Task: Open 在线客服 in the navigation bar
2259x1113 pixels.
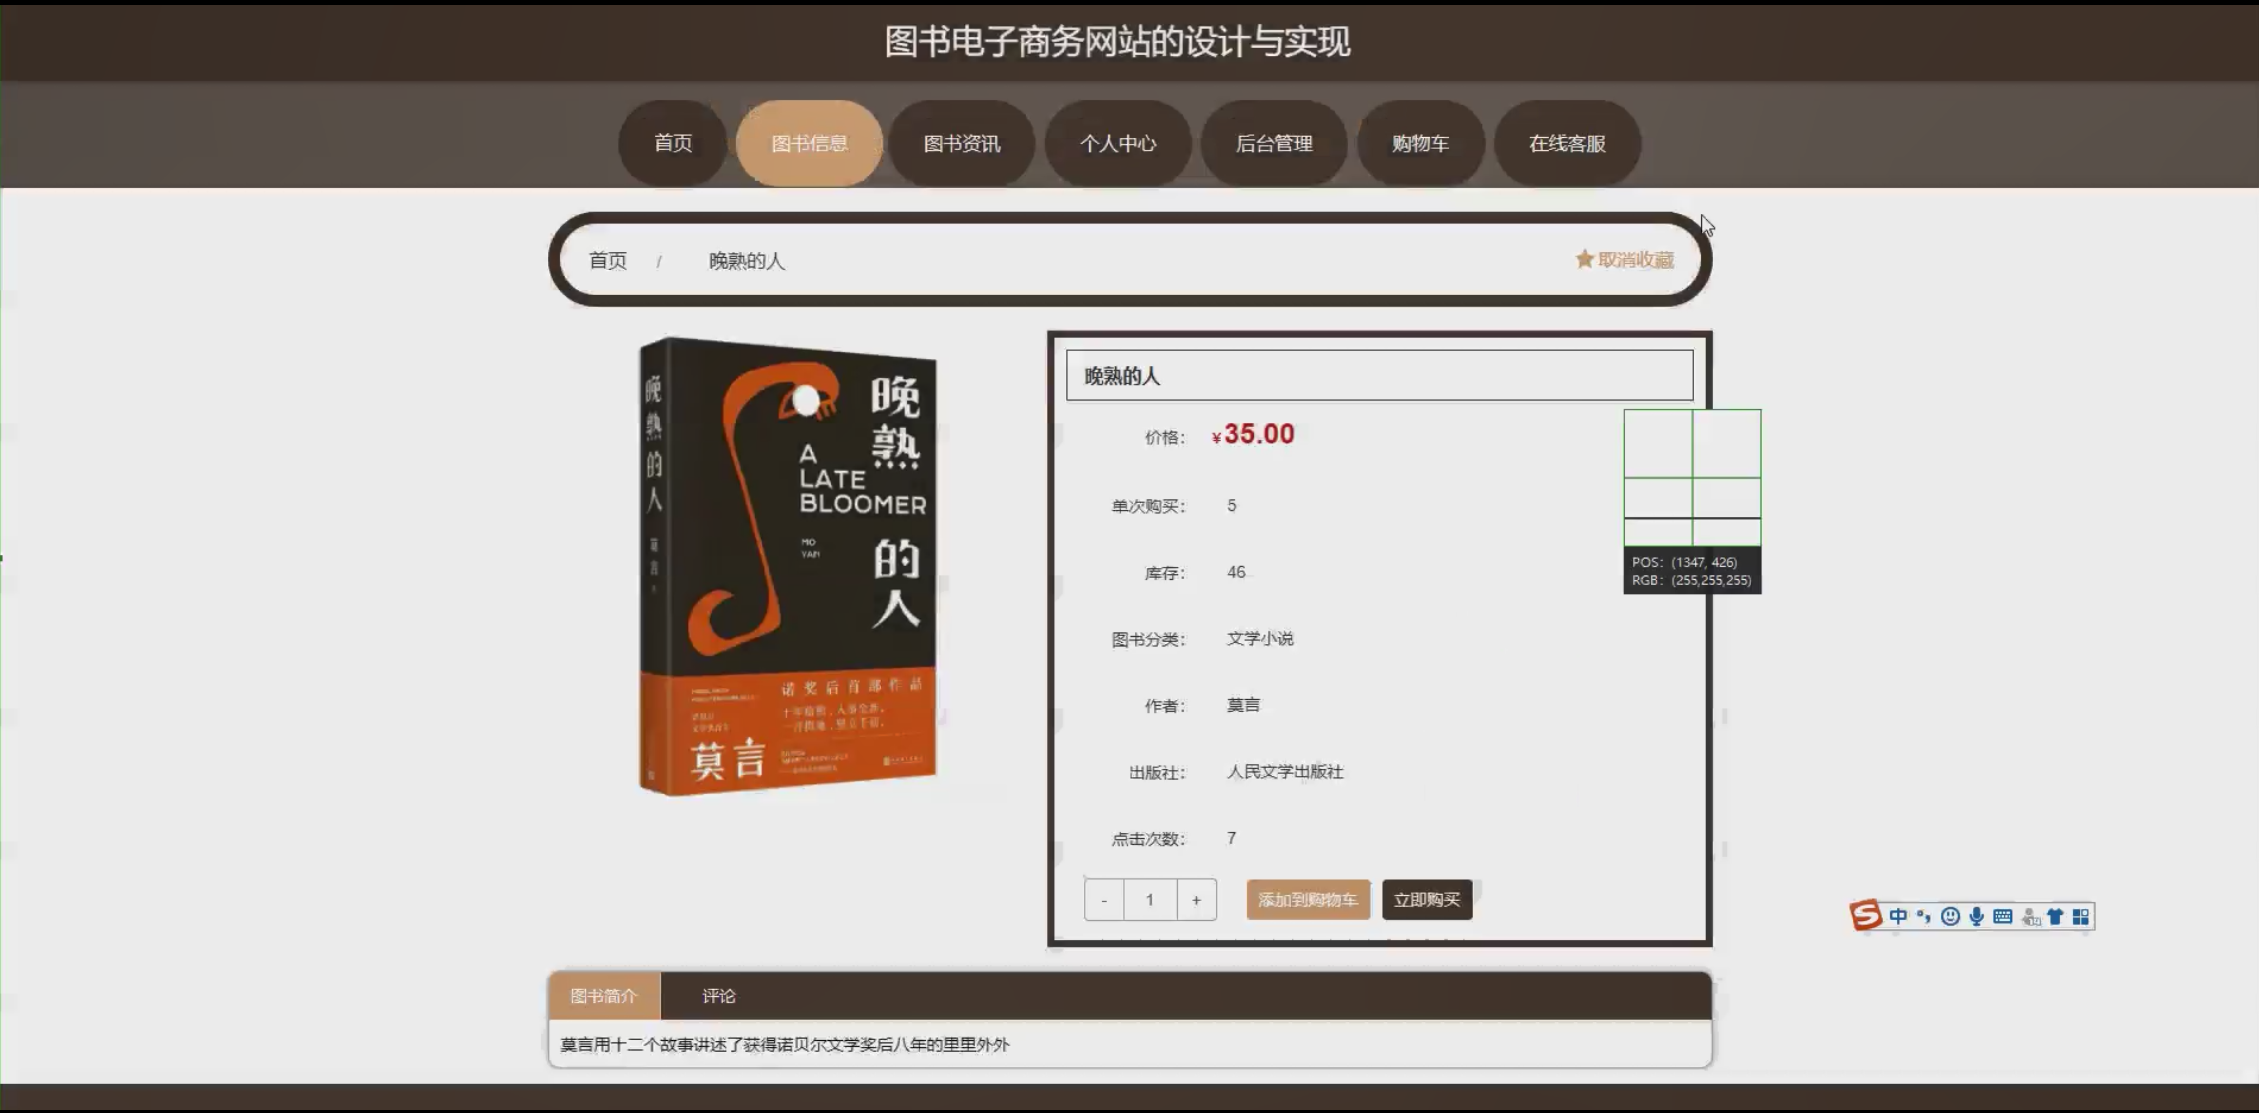Action: point(1567,143)
